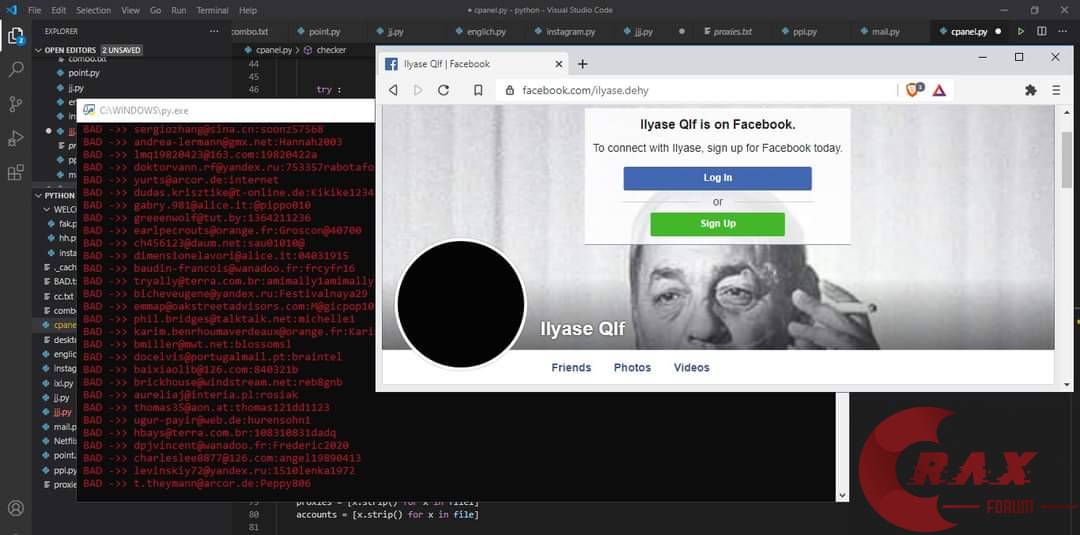
Task: Open the Run menu
Action: pyautogui.click(x=178, y=10)
